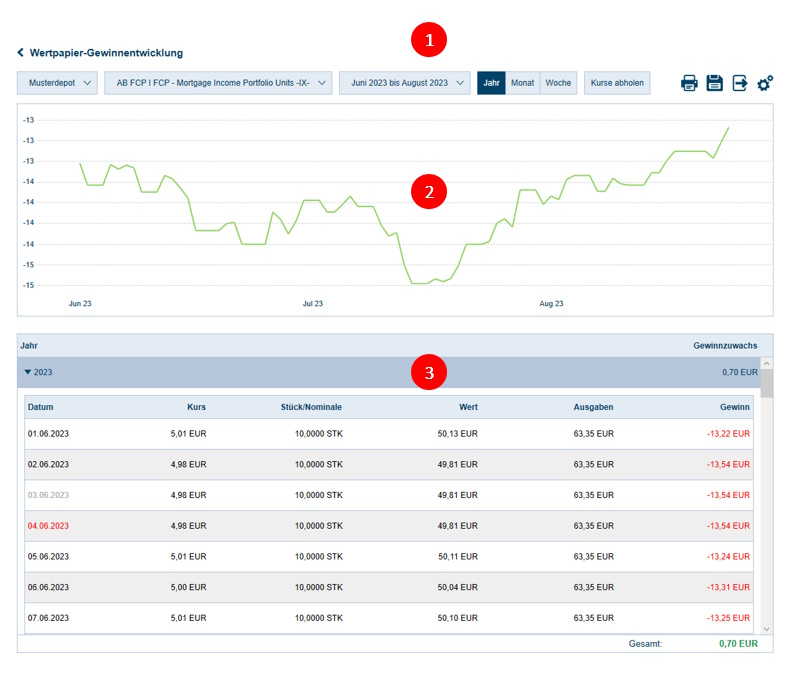Click the scrollbar down arrow in table

tap(766, 627)
